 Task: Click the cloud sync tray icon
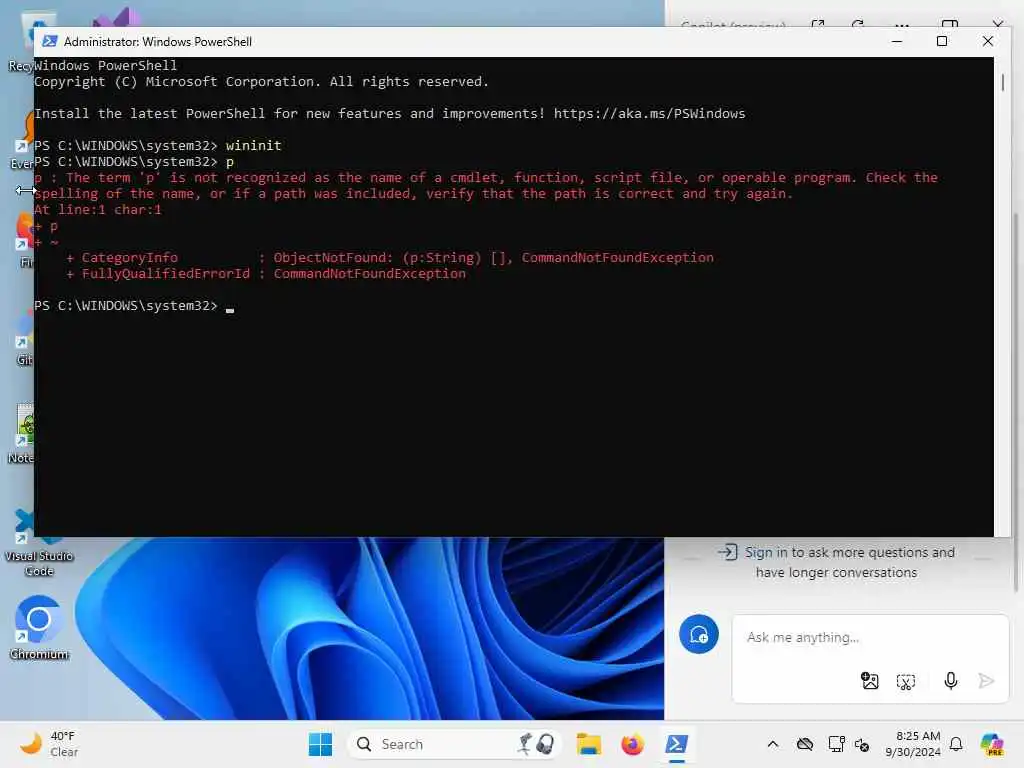point(805,744)
